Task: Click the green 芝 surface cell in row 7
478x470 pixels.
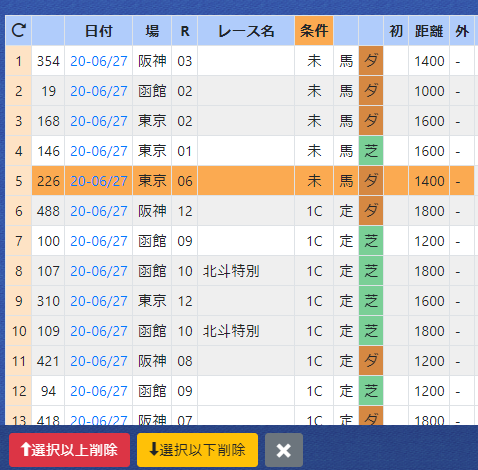Action: click(x=371, y=241)
